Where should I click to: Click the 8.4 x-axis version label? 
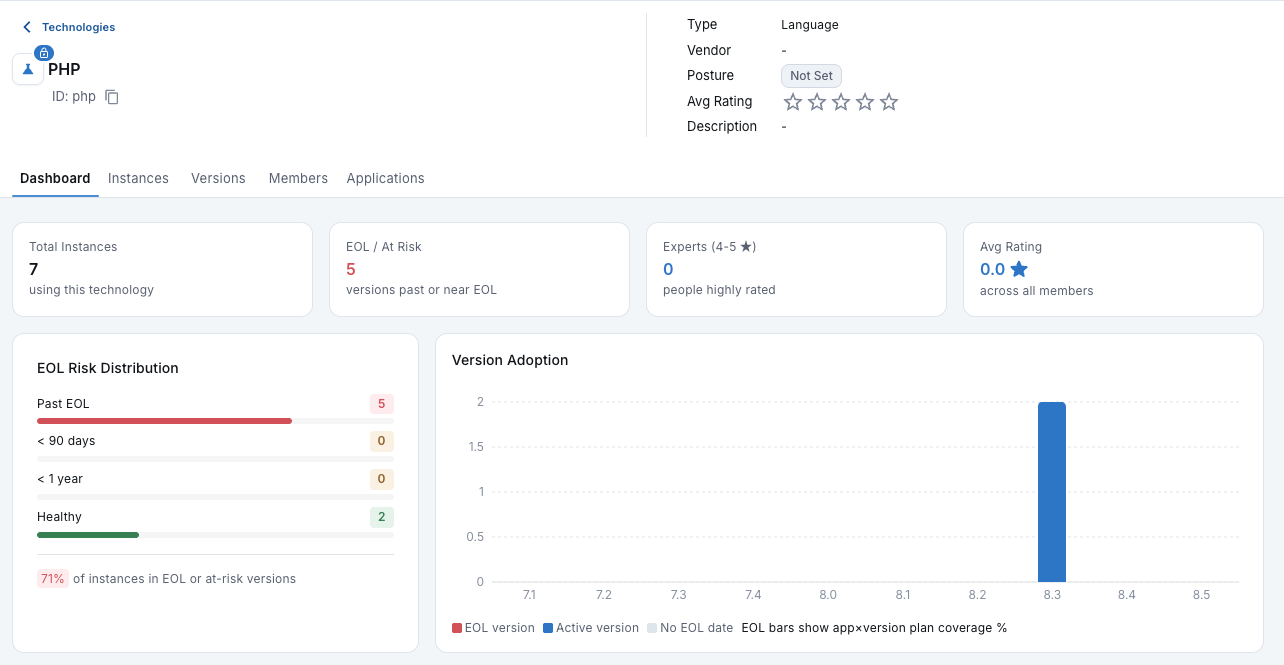[x=1127, y=595]
